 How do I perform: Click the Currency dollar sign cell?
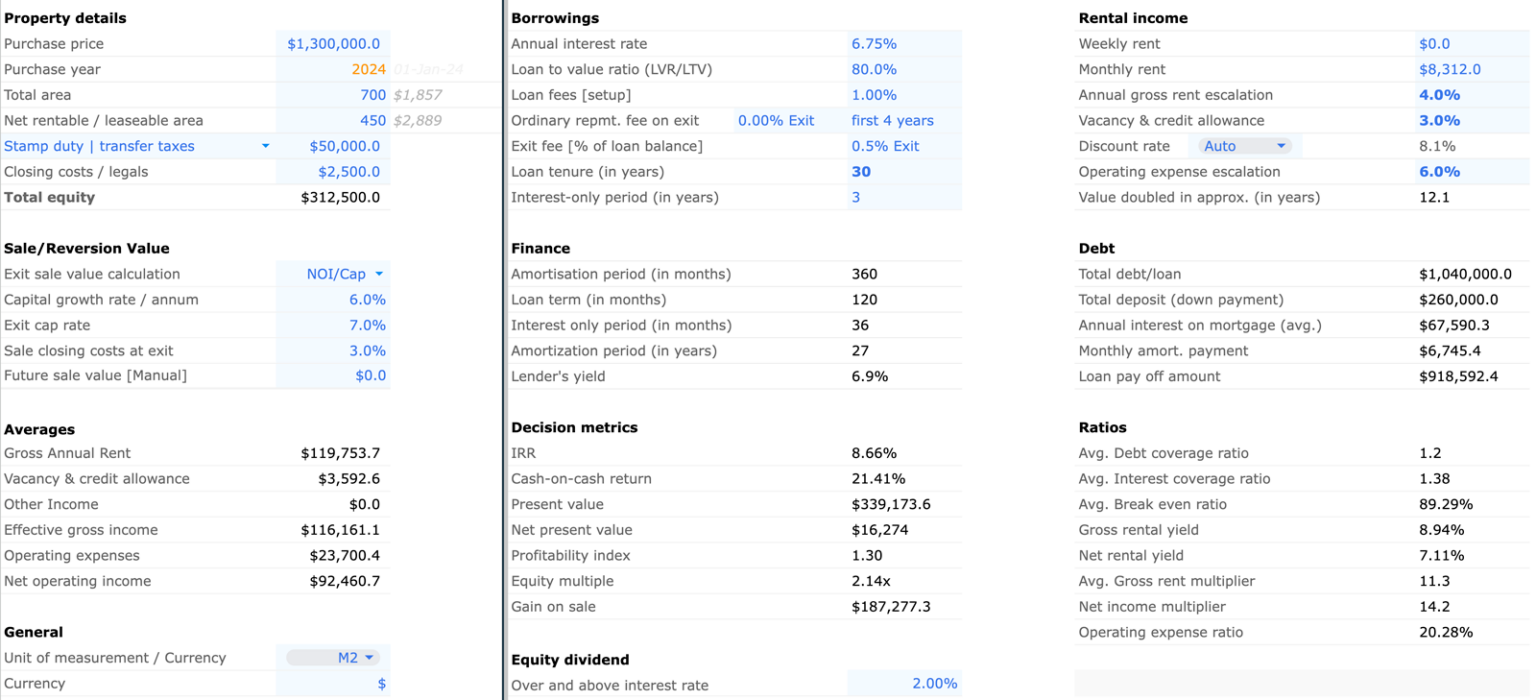tap(384, 683)
